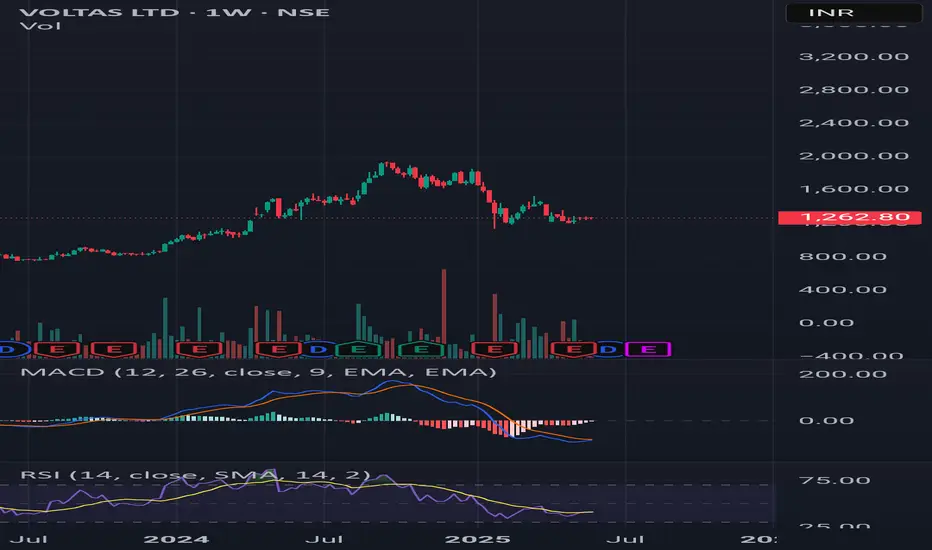
Task: Open the red E earnings marker nearest 2024
Action: (x=200, y=349)
